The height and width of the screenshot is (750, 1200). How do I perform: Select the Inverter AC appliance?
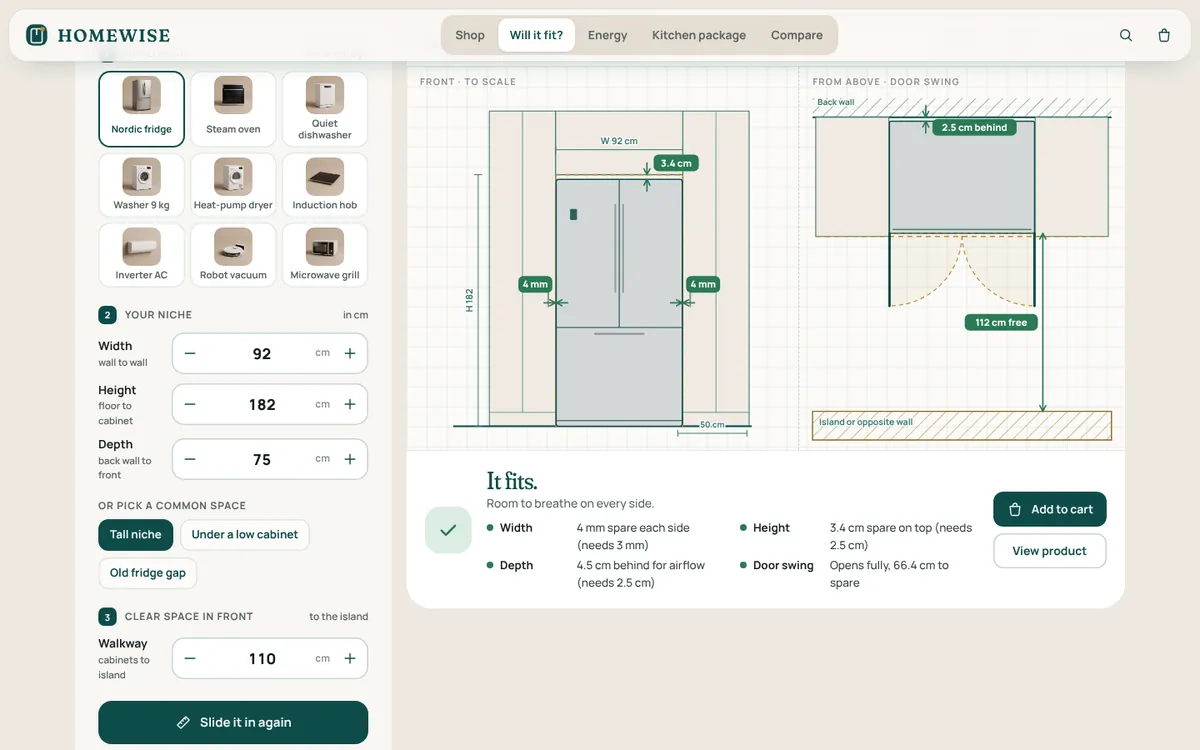[x=142, y=255]
